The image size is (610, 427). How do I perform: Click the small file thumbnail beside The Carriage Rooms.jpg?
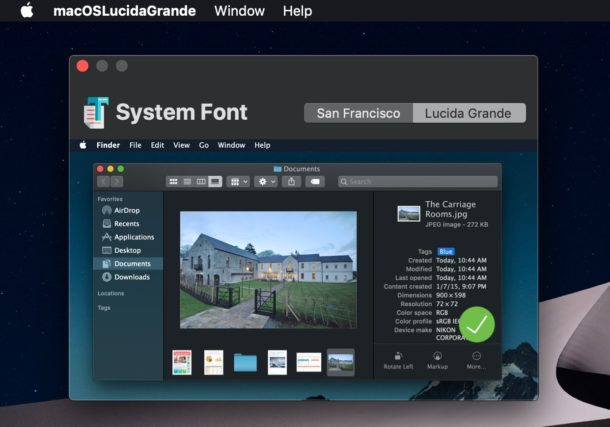(x=408, y=214)
